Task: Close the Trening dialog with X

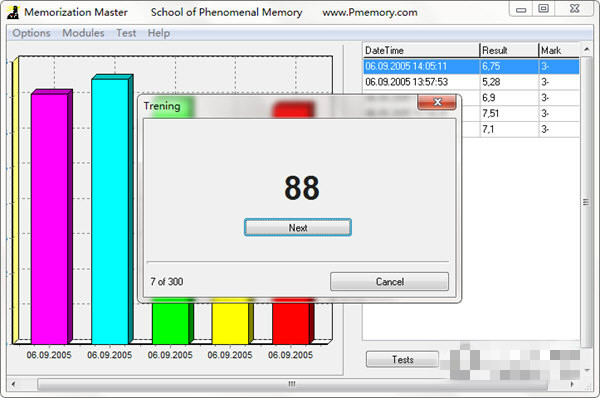Action: 437,102
